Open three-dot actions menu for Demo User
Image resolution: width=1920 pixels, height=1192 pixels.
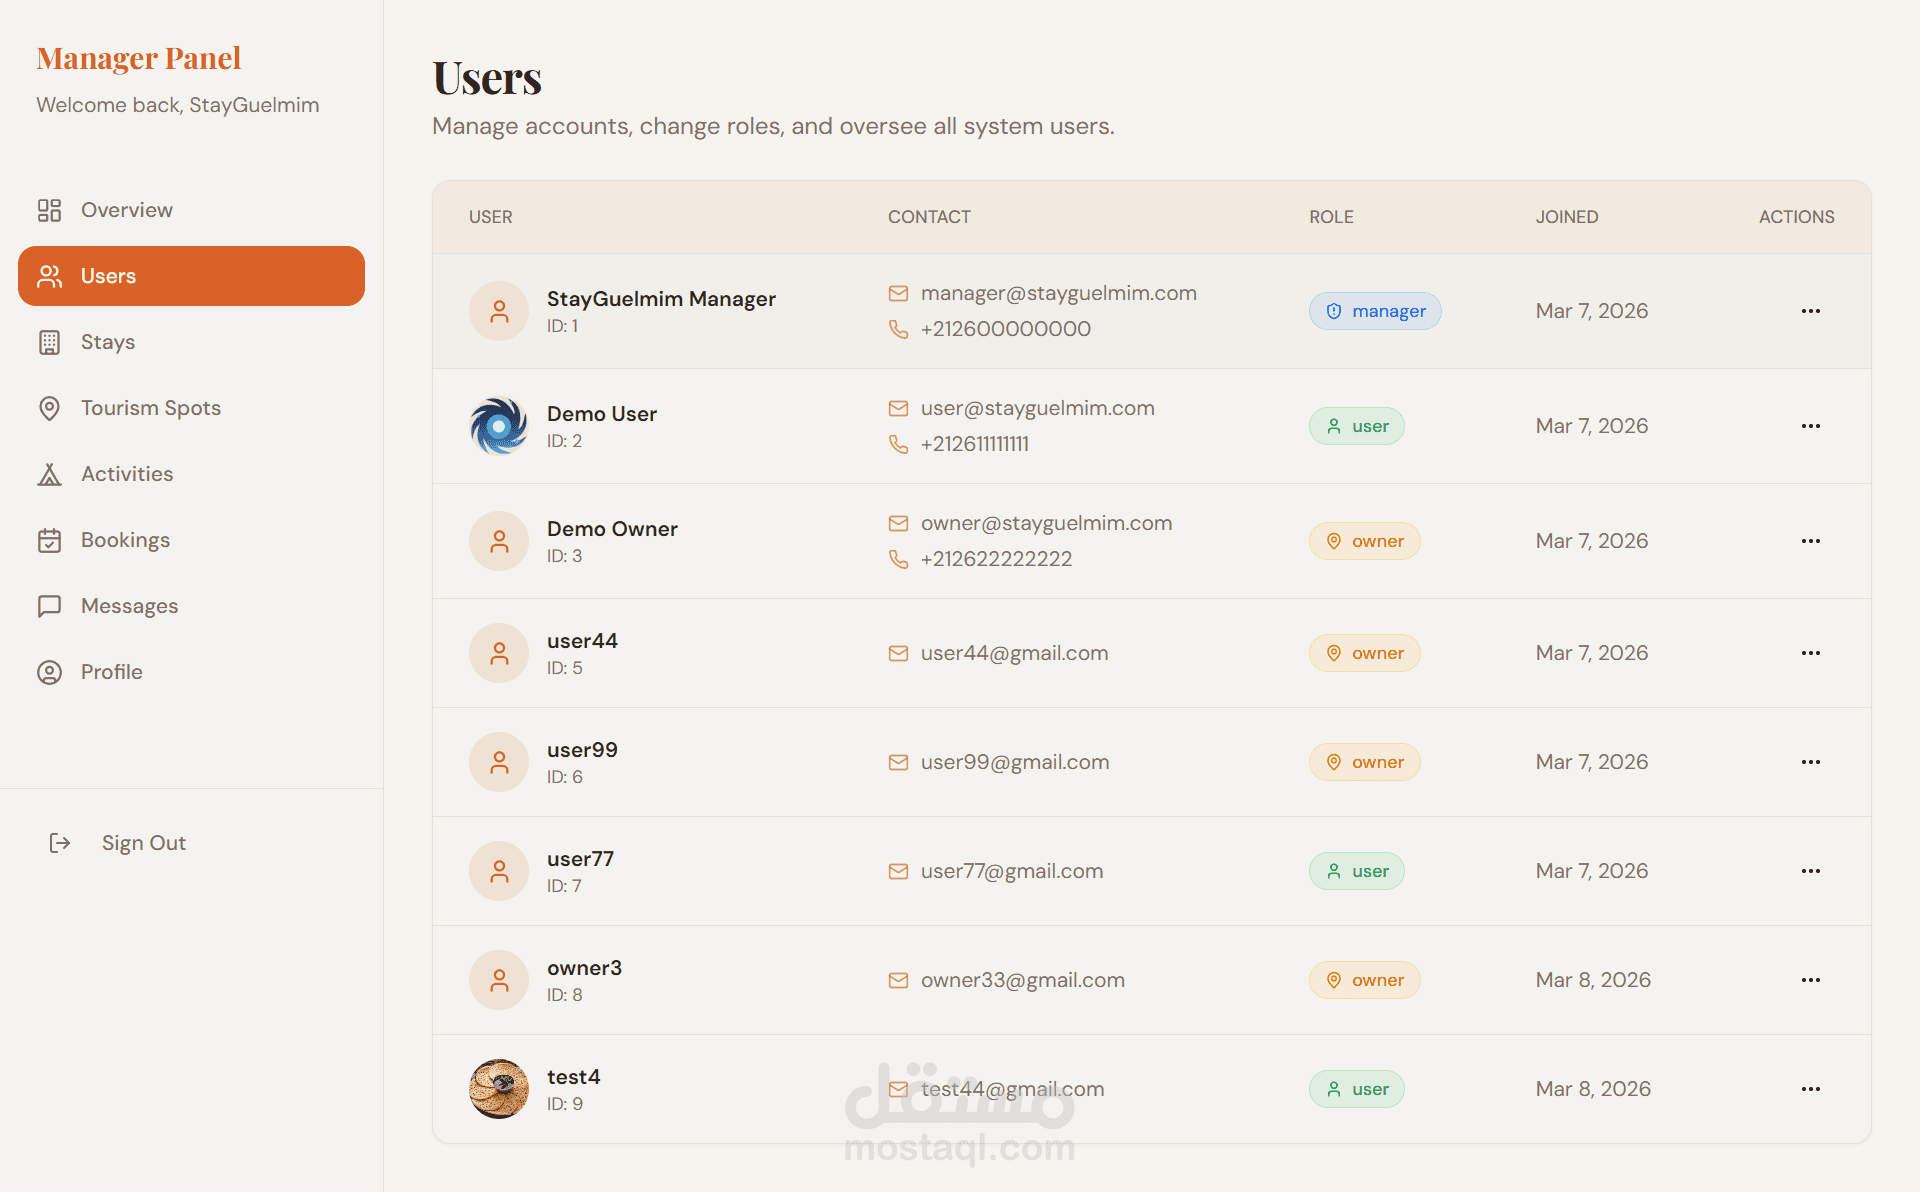coord(1810,426)
